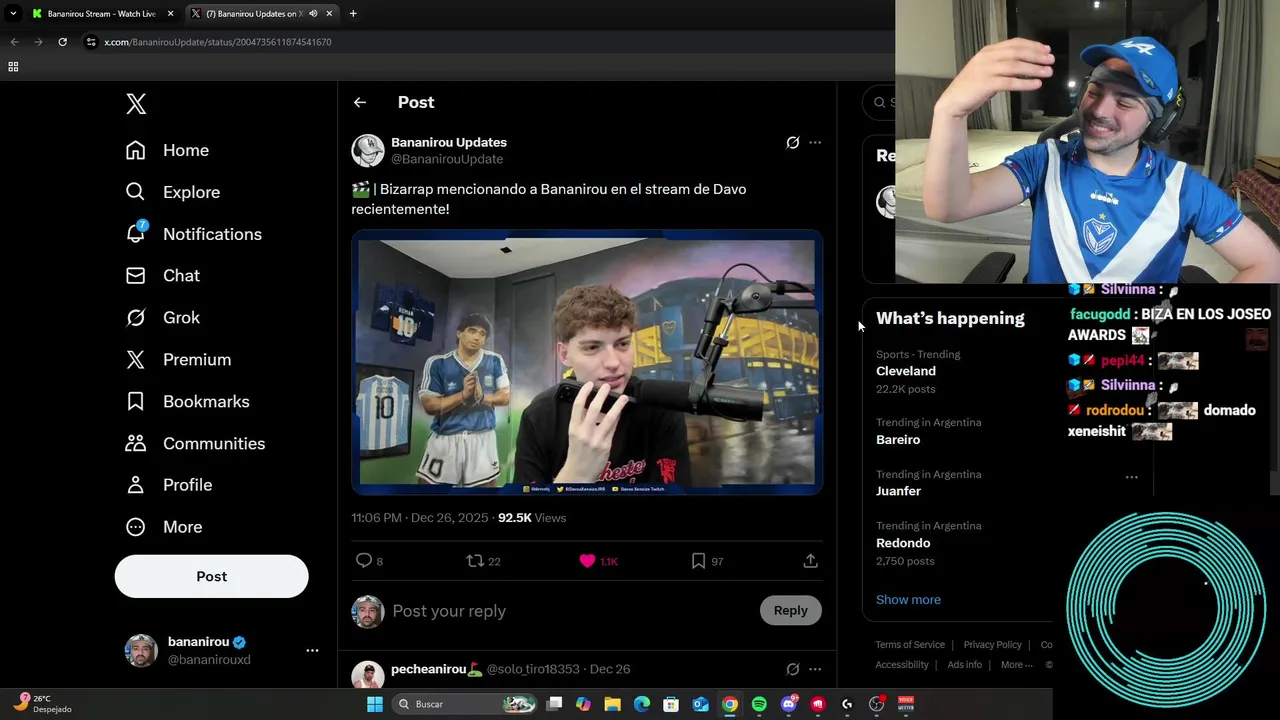Close the Bananirou Updates X tab

tap(329, 14)
